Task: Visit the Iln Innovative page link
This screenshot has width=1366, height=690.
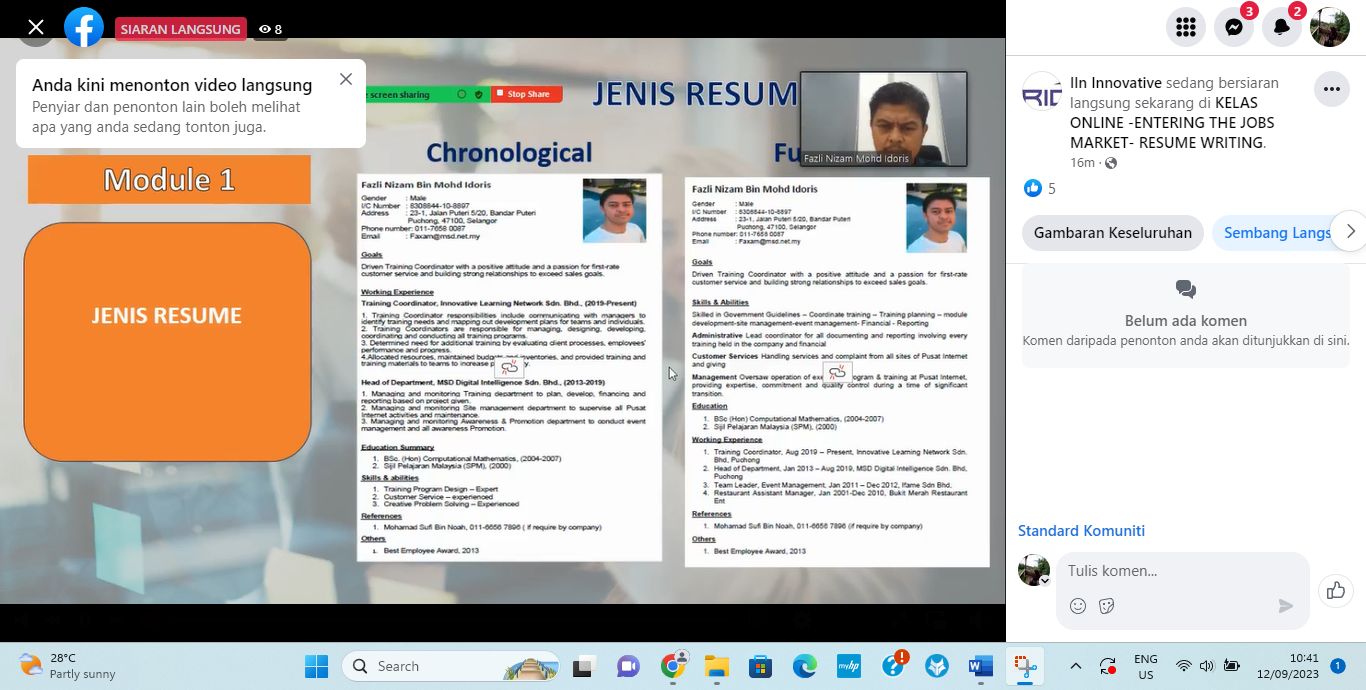Action: tap(1115, 83)
